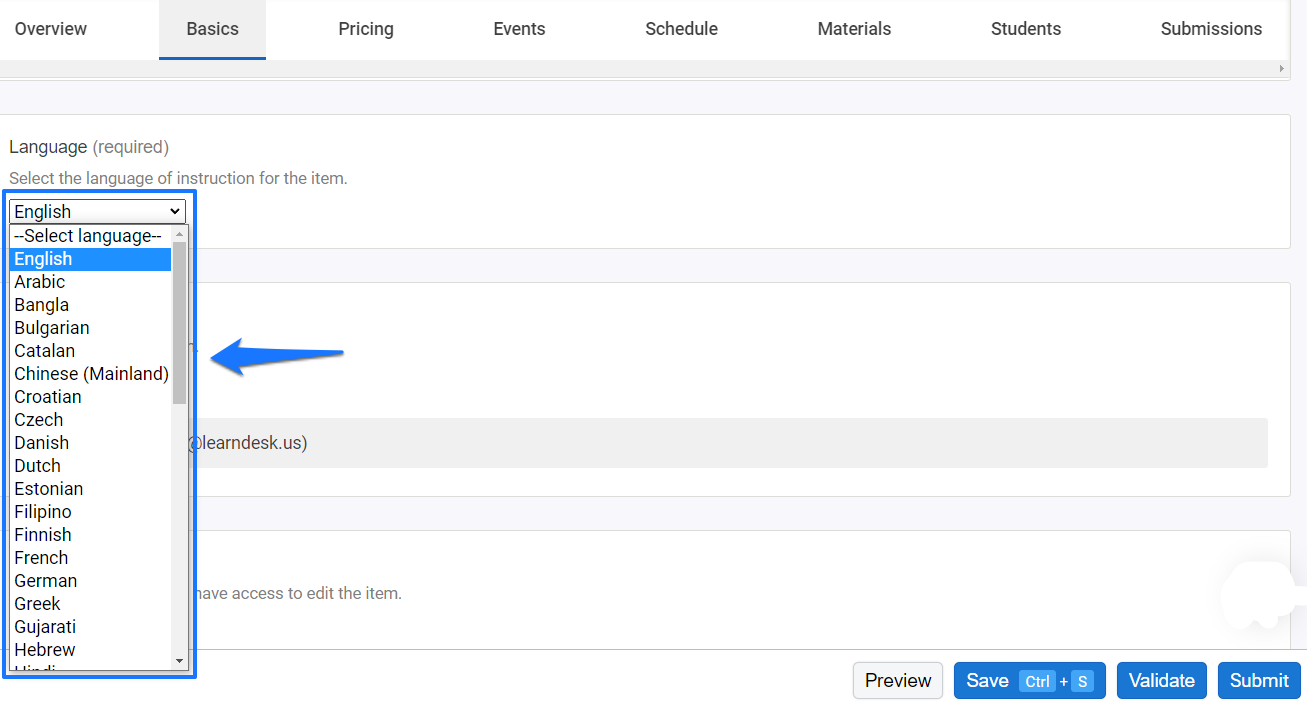
Task: Open the Overview tab
Action: pos(50,29)
